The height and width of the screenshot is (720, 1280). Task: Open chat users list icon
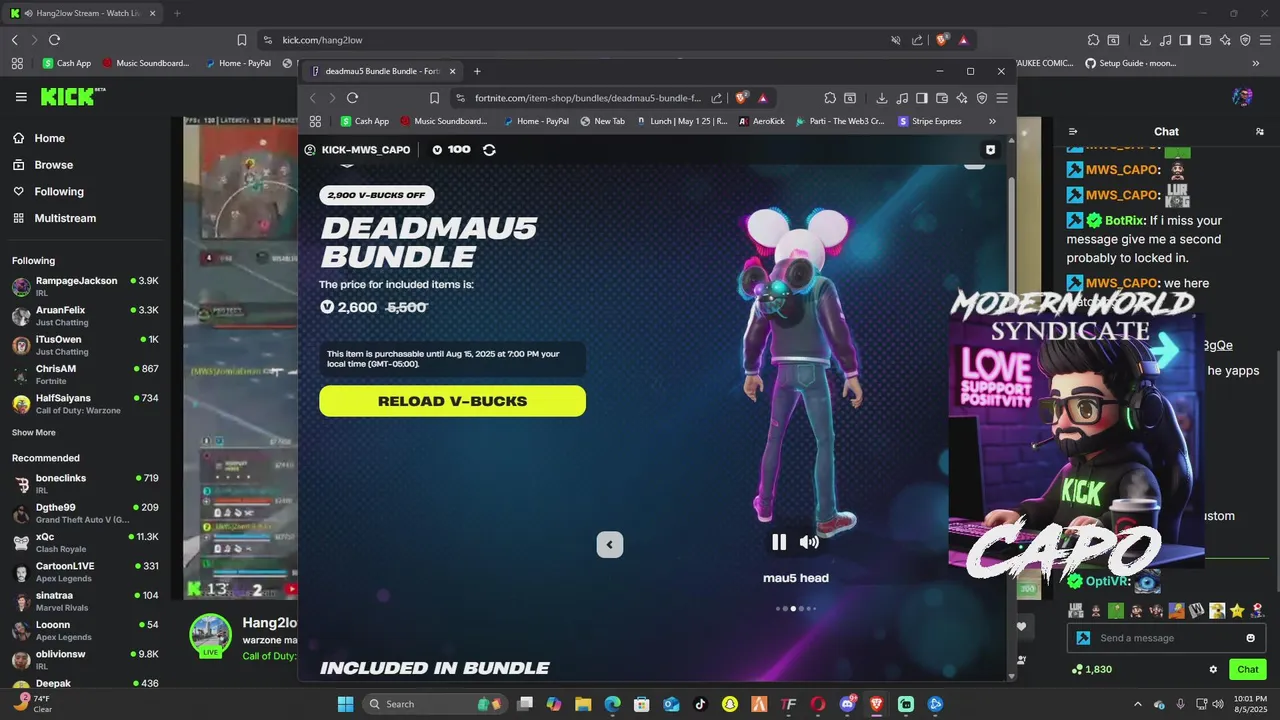[x=1260, y=132]
